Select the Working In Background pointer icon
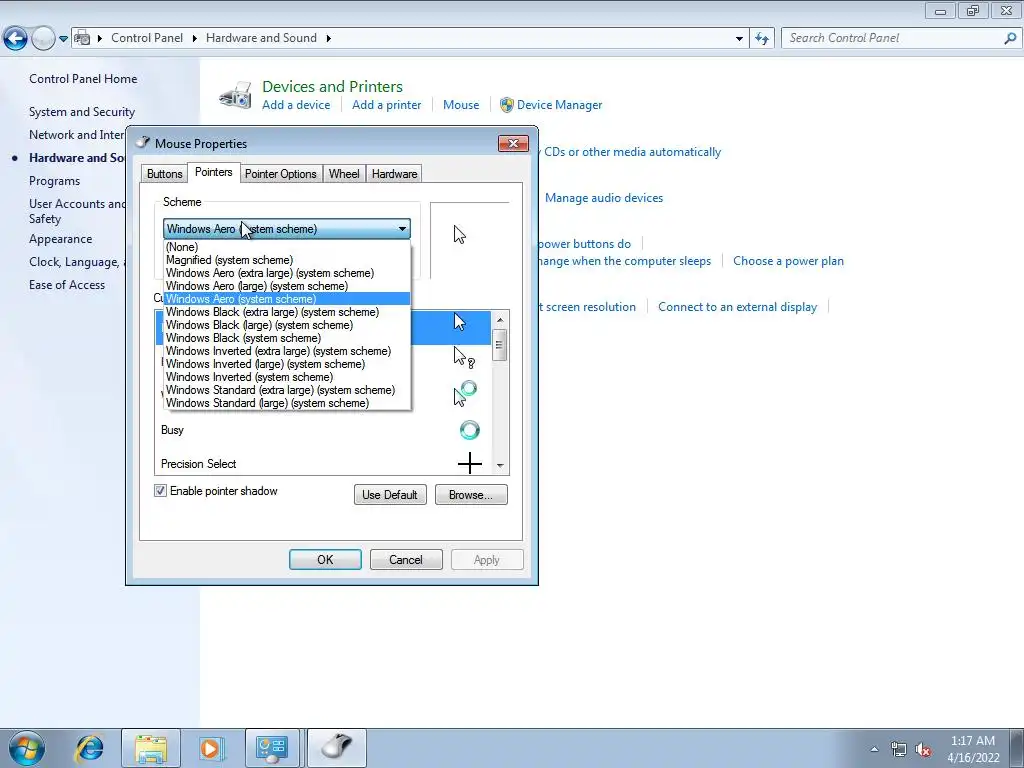The width and height of the screenshot is (1024, 768). click(465, 393)
